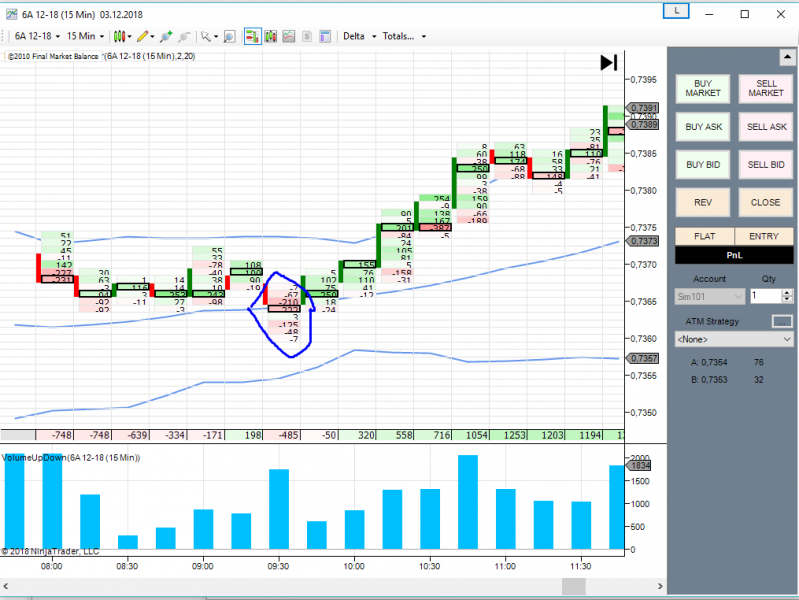Click the skip-to-latest bar arrow on chart
Image resolution: width=799 pixels, height=600 pixels.
[609, 63]
